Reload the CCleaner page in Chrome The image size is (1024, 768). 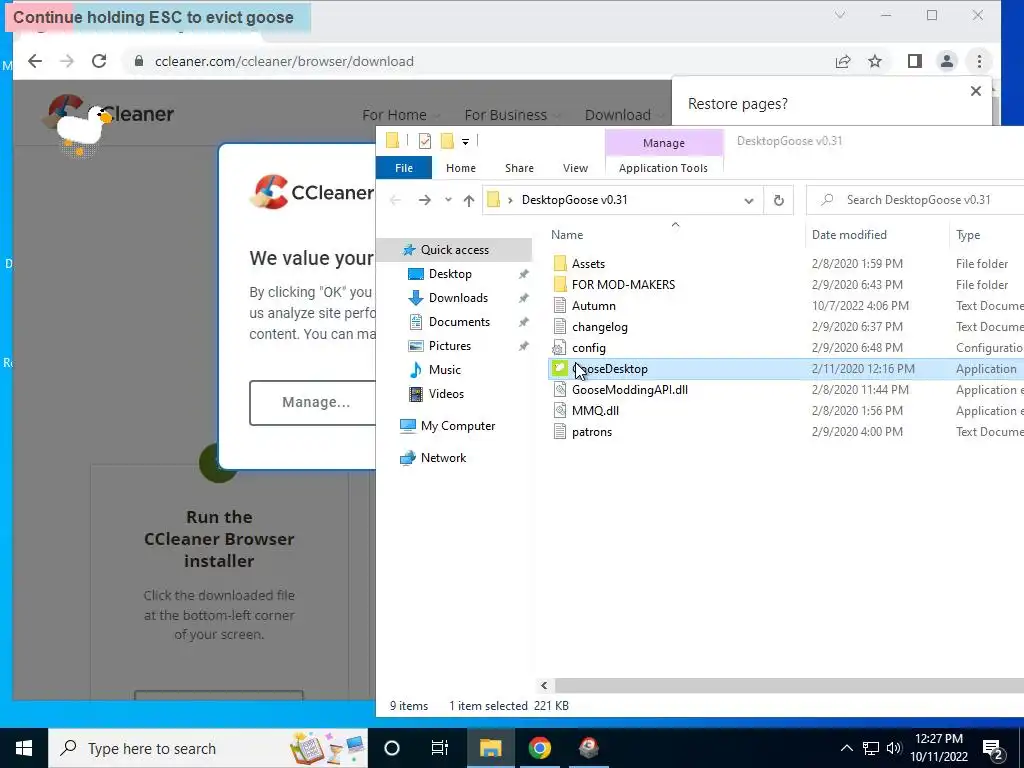(x=99, y=61)
